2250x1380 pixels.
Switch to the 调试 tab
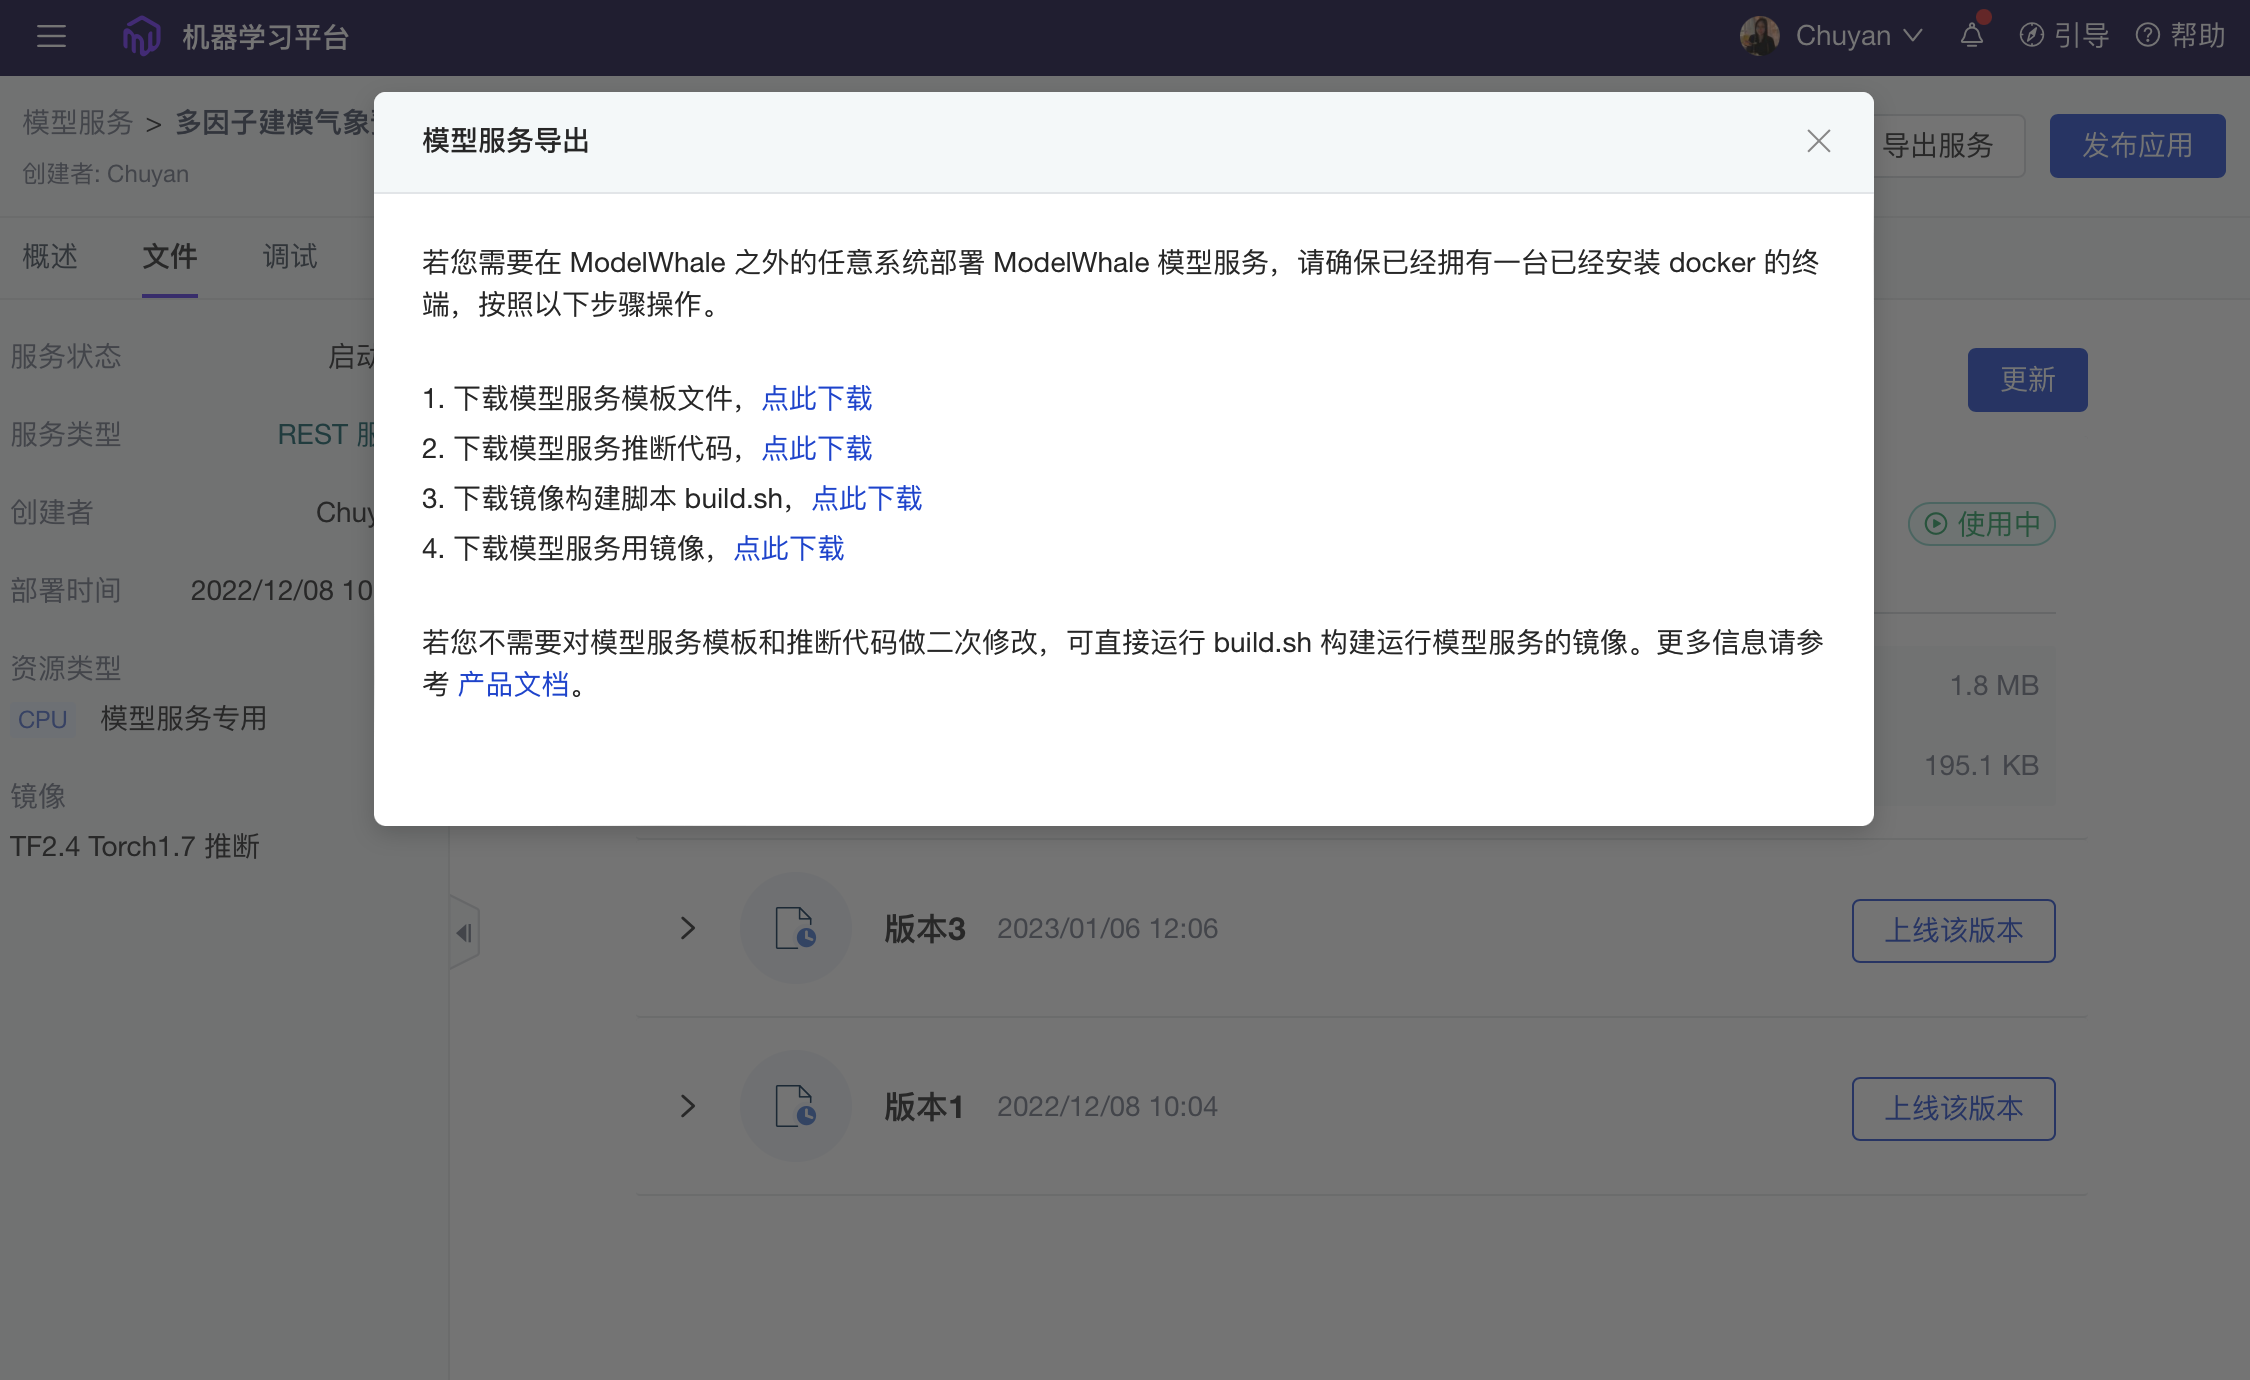point(290,257)
